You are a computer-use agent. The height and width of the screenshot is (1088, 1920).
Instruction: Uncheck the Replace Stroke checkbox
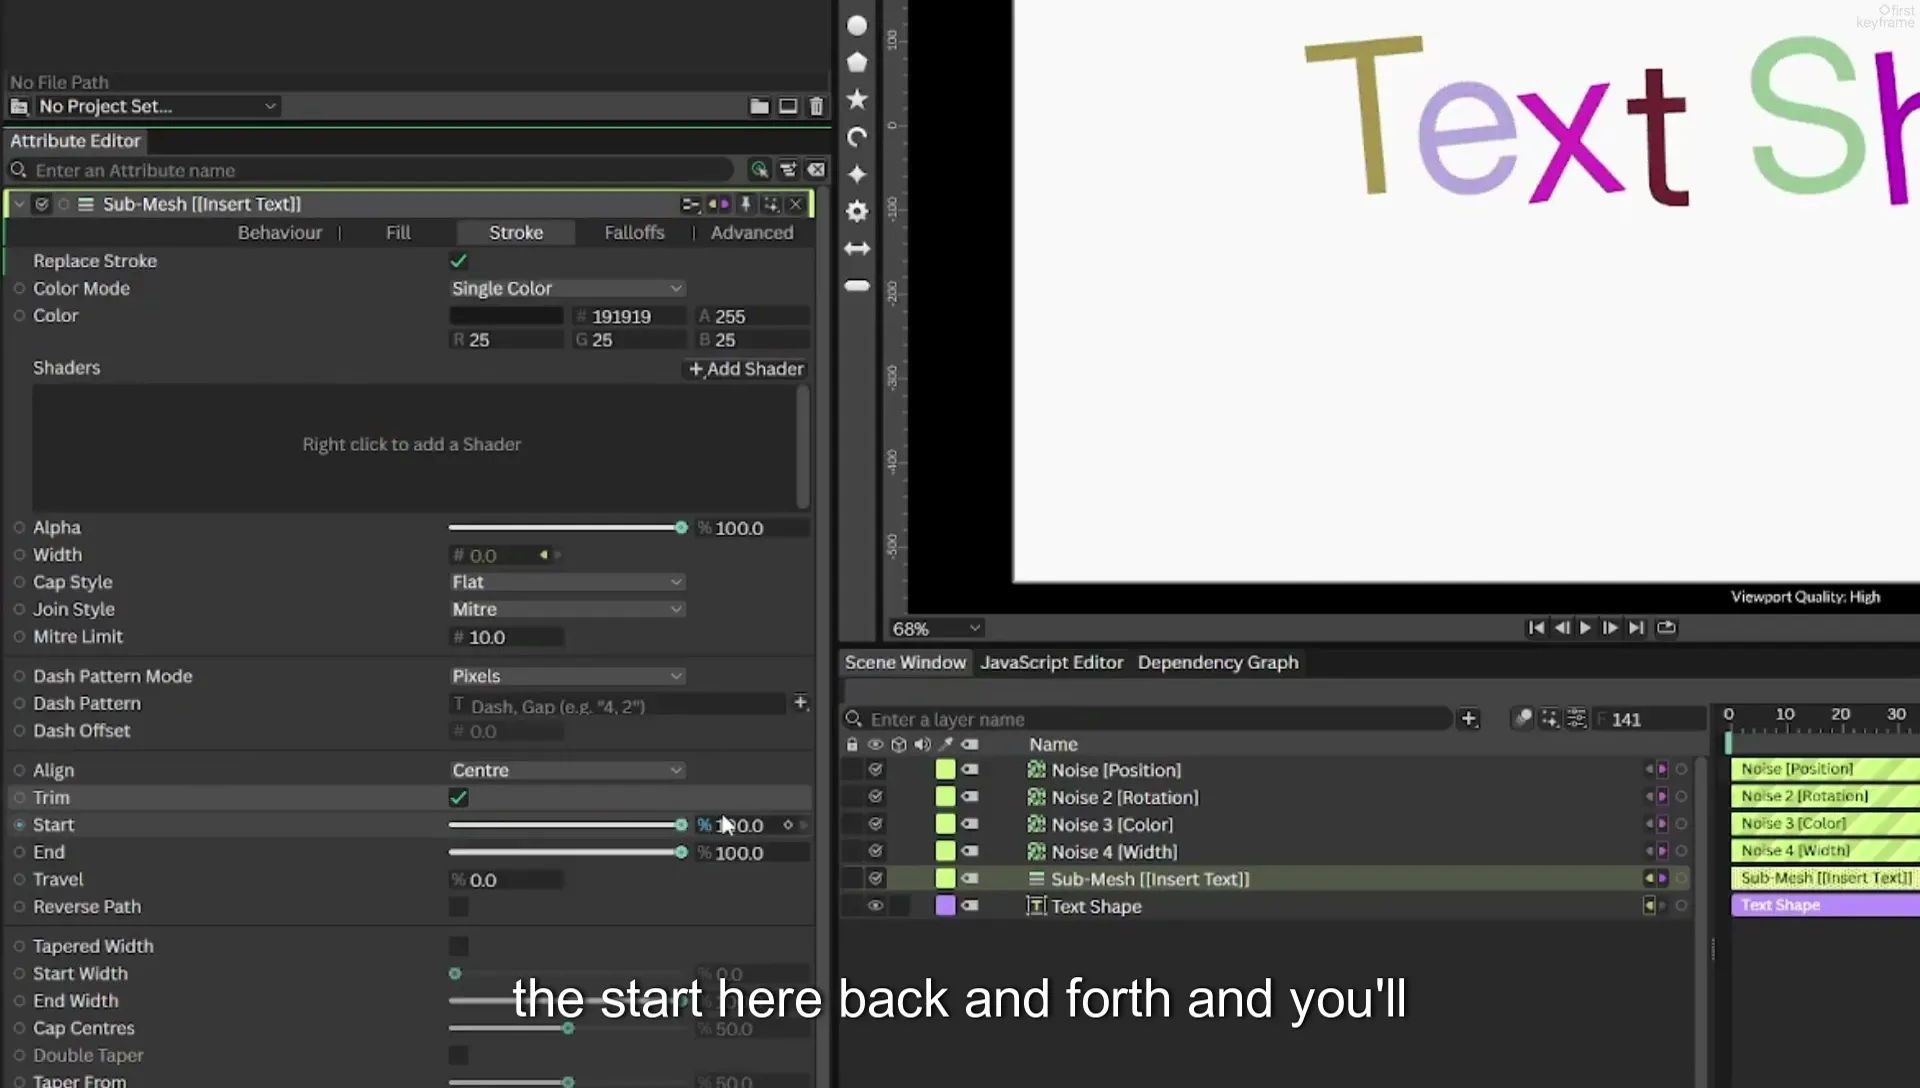point(459,261)
